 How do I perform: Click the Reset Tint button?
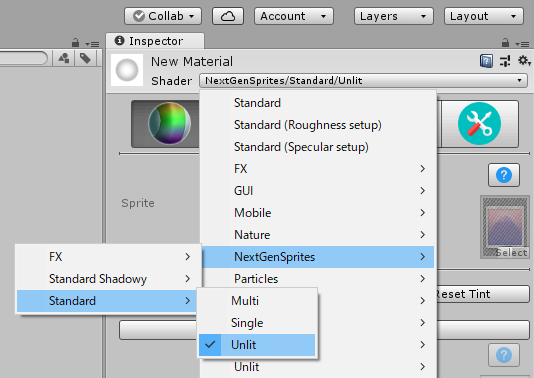(x=482, y=294)
